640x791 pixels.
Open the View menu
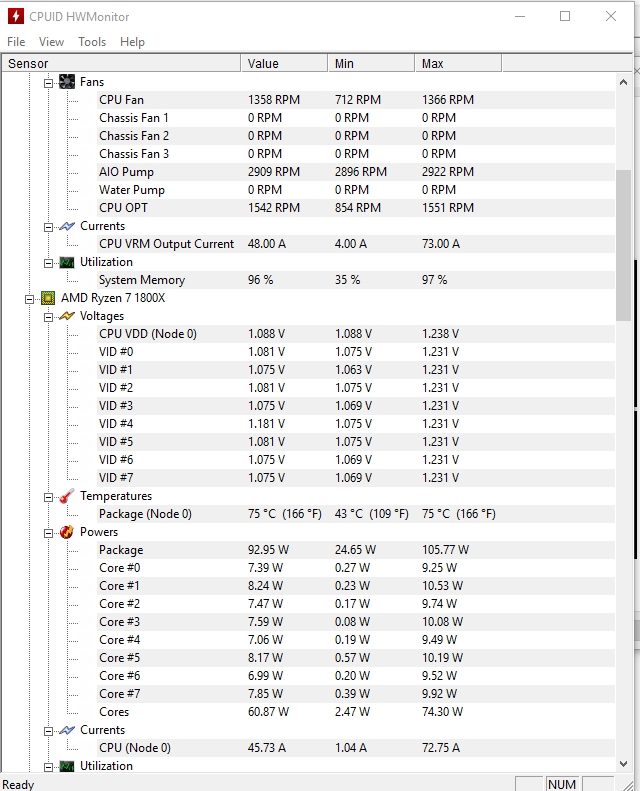pyautogui.click(x=51, y=42)
